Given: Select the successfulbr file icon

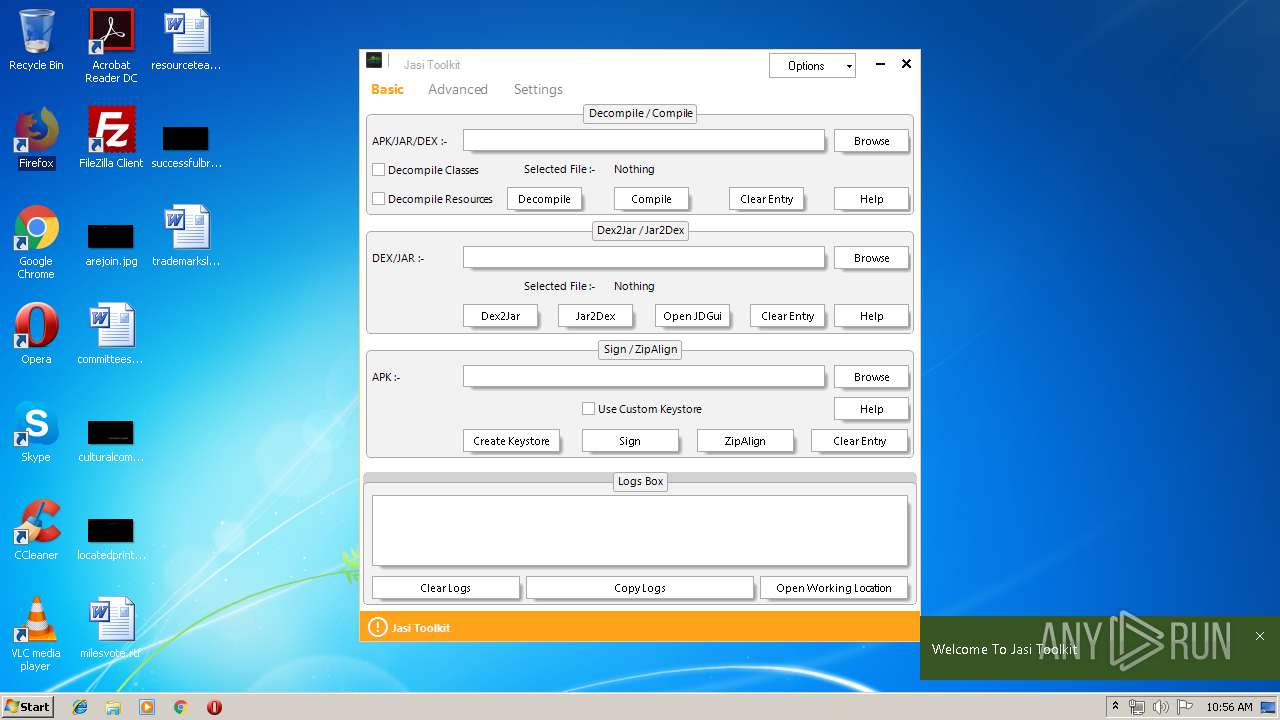Looking at the screenshot, I should click(x=186, y=146).
